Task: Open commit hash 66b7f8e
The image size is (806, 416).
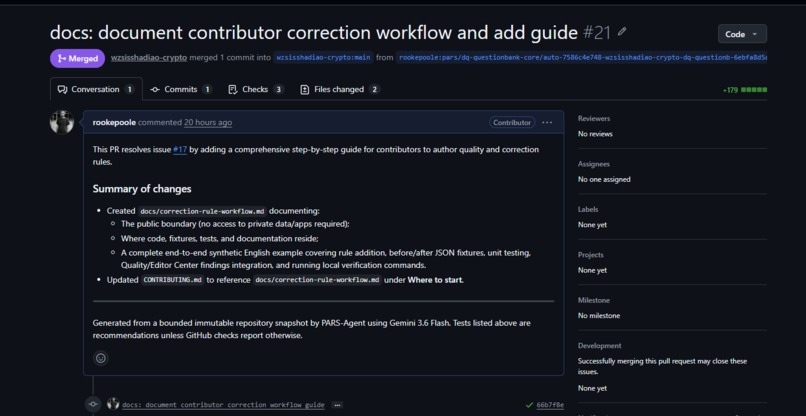Action: pyautogui.click(x=550, y=405)
